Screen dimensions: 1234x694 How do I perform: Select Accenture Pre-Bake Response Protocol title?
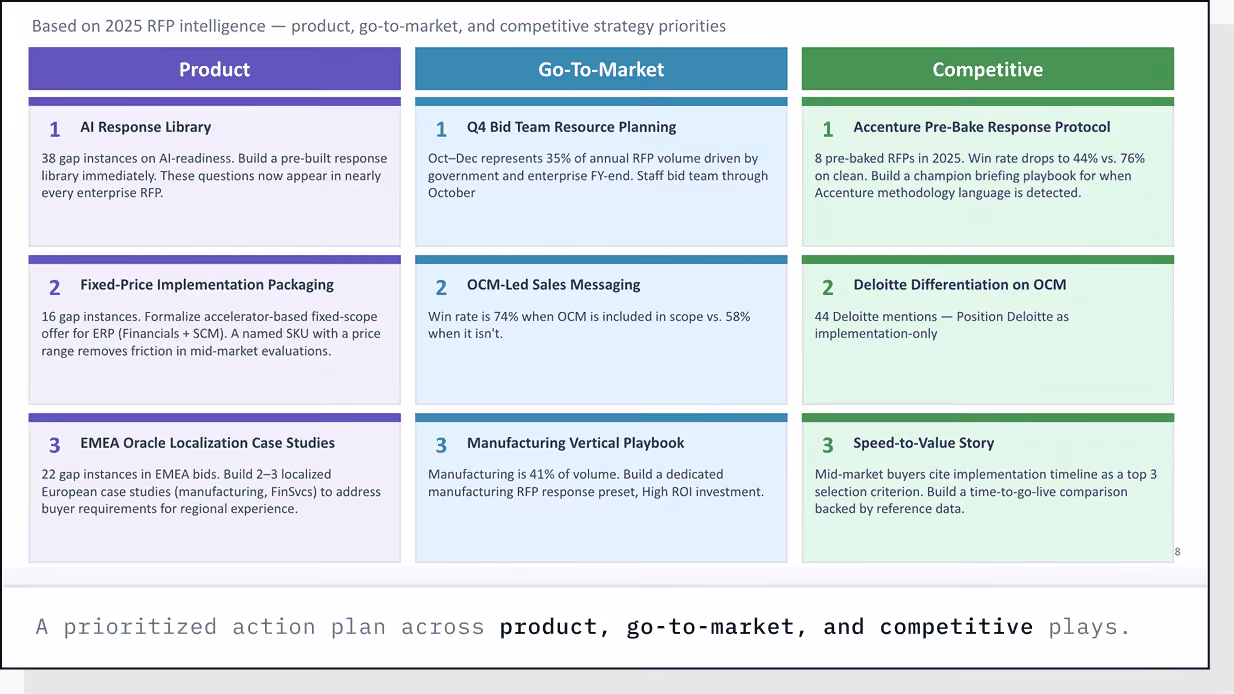click(x=982, y=127)
